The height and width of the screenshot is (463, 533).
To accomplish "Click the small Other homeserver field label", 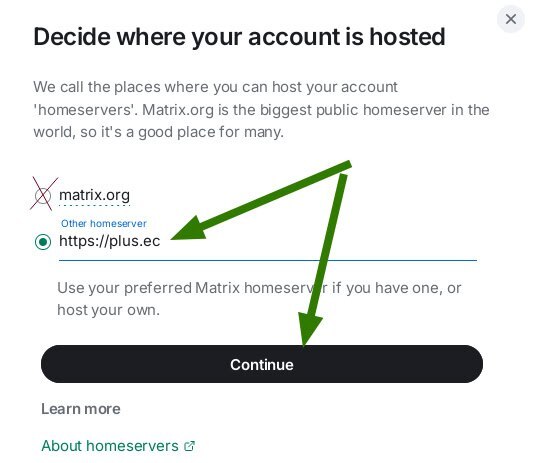I will [104, 223].
